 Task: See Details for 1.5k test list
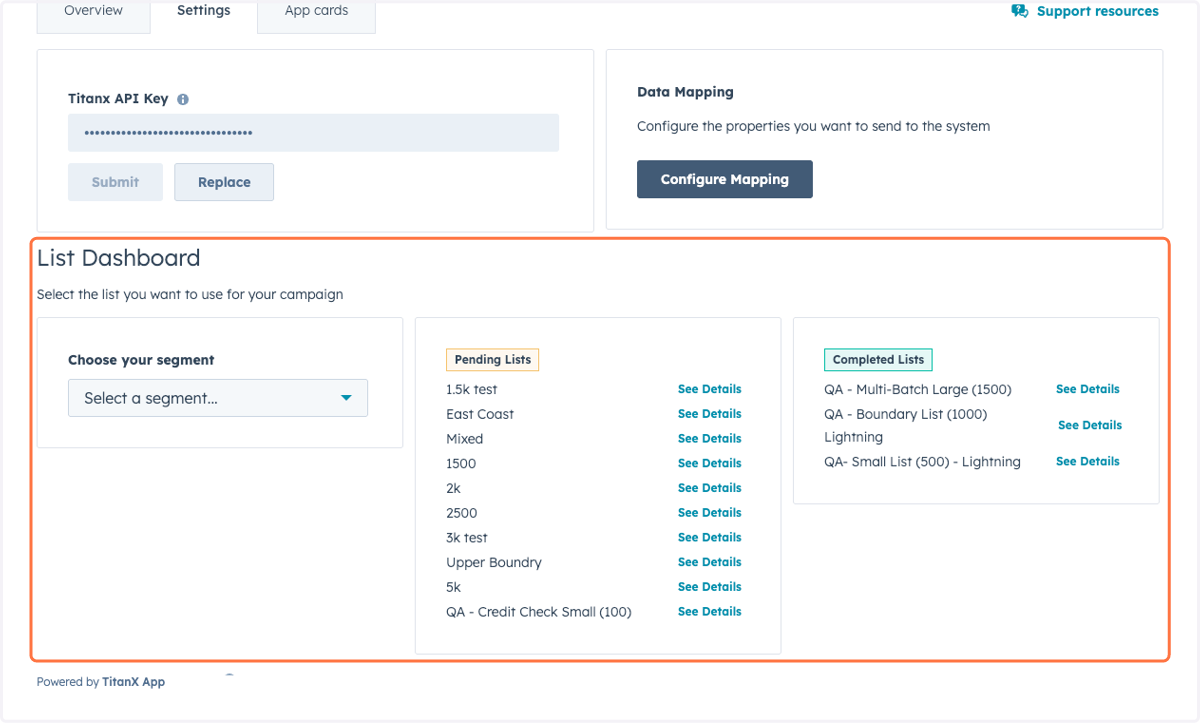coord(710,389)
